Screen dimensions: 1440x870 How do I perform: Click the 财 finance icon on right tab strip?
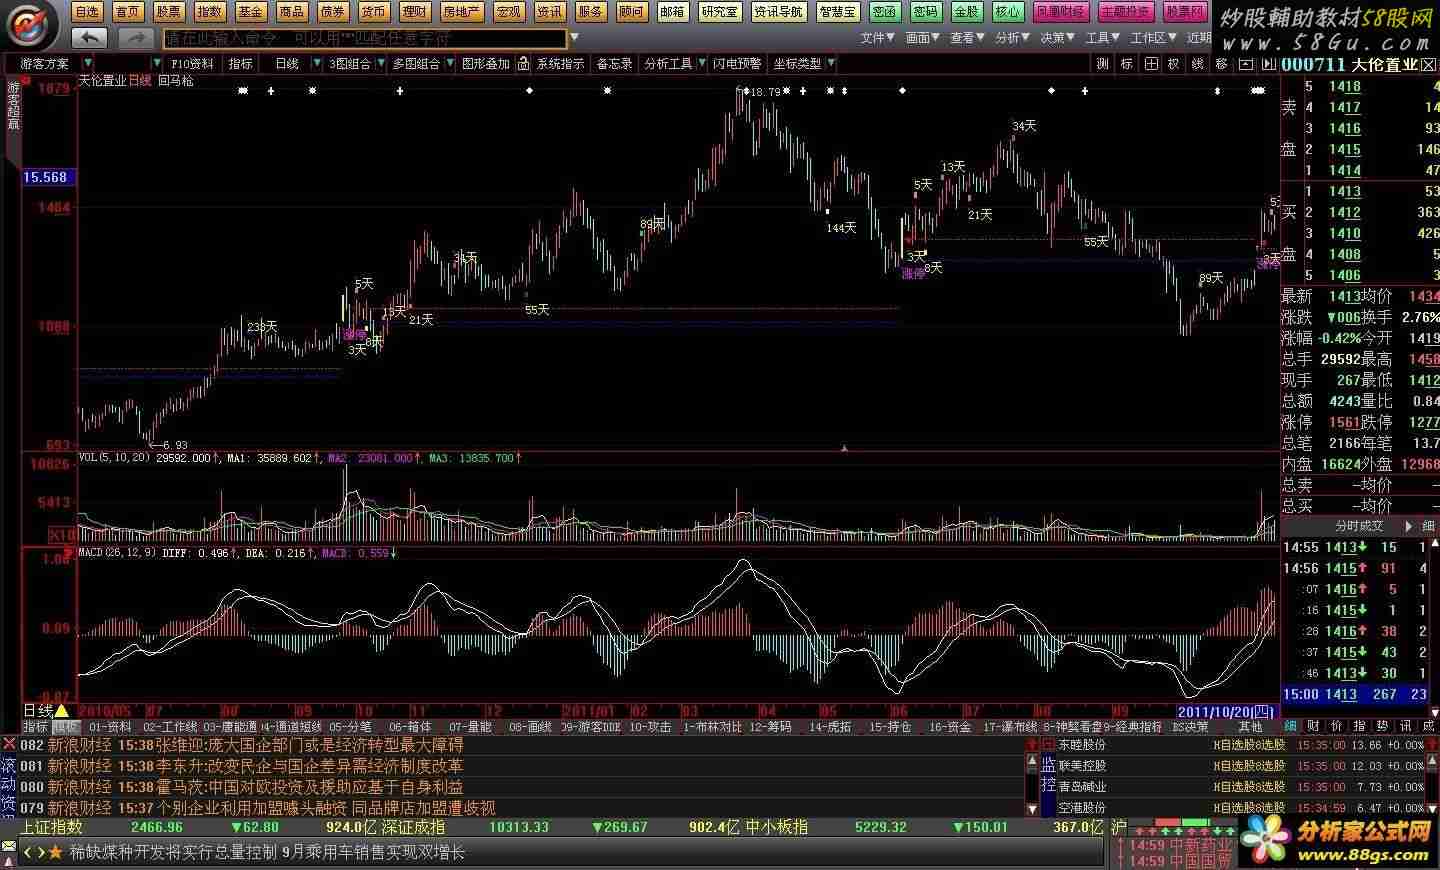click(x=1313, y=726)
